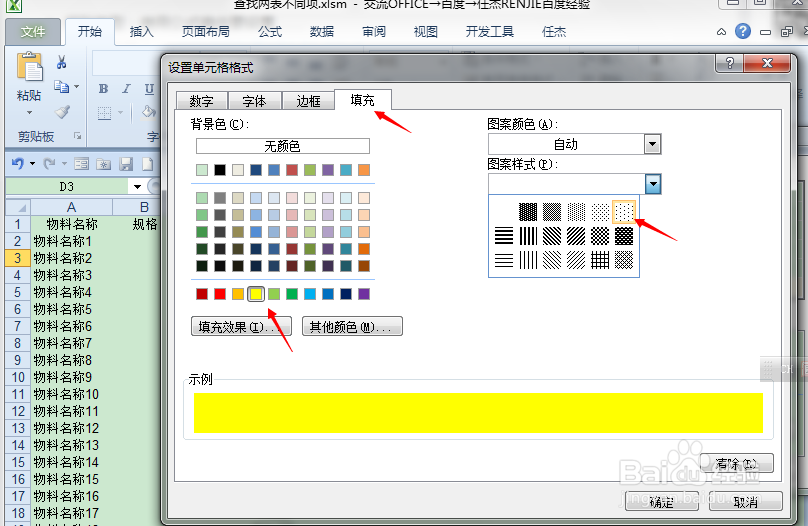Click the Copy icon in the clipboard group
Viewport: 808px width, 526px height.
pos(62,87)
